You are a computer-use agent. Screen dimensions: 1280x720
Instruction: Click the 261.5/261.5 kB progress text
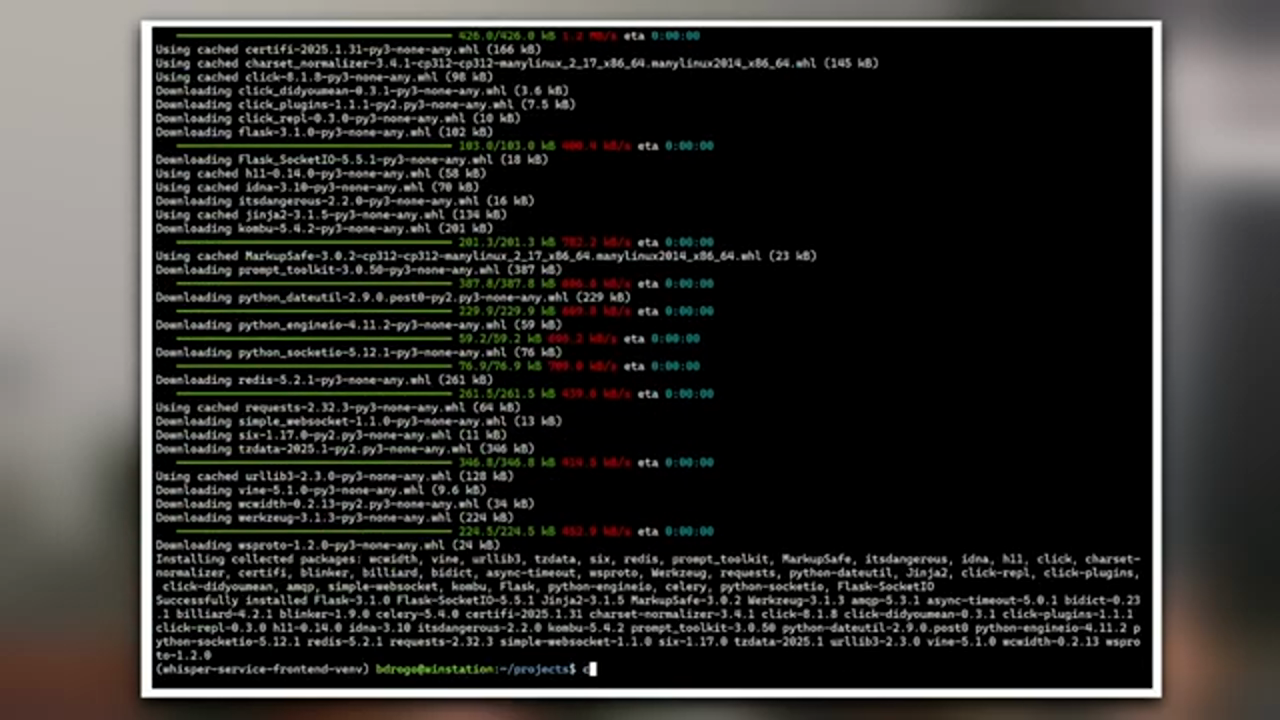click(x=507, y=394)
